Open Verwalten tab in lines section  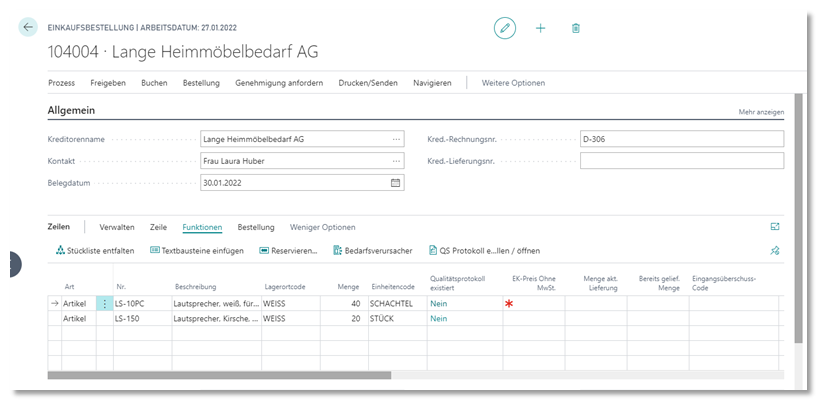[117, 227]
